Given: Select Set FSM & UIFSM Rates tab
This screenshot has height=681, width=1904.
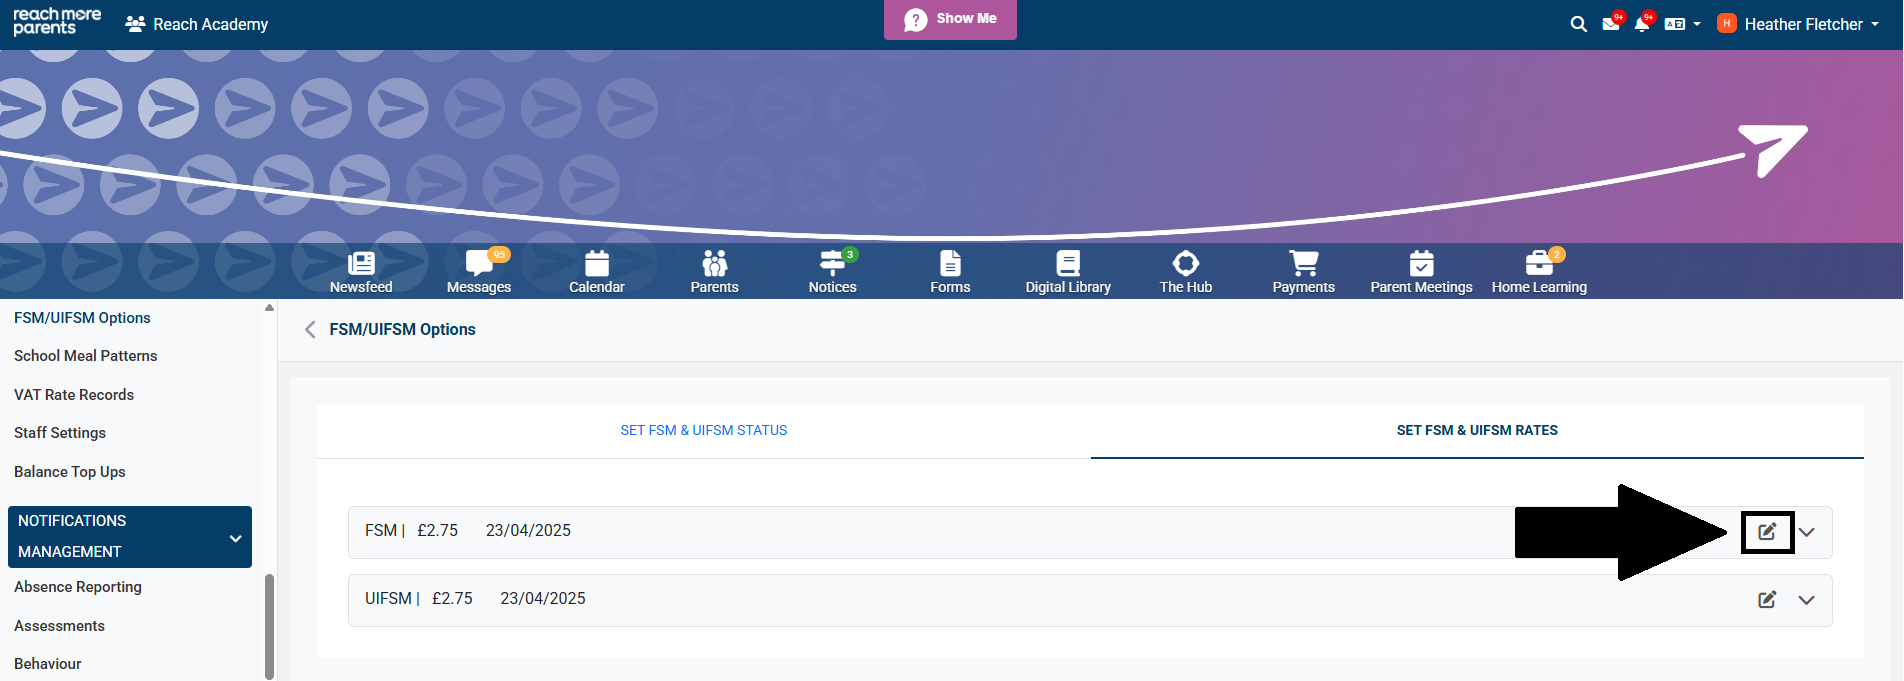Looking at the screenshot, I should (1476, 430).
